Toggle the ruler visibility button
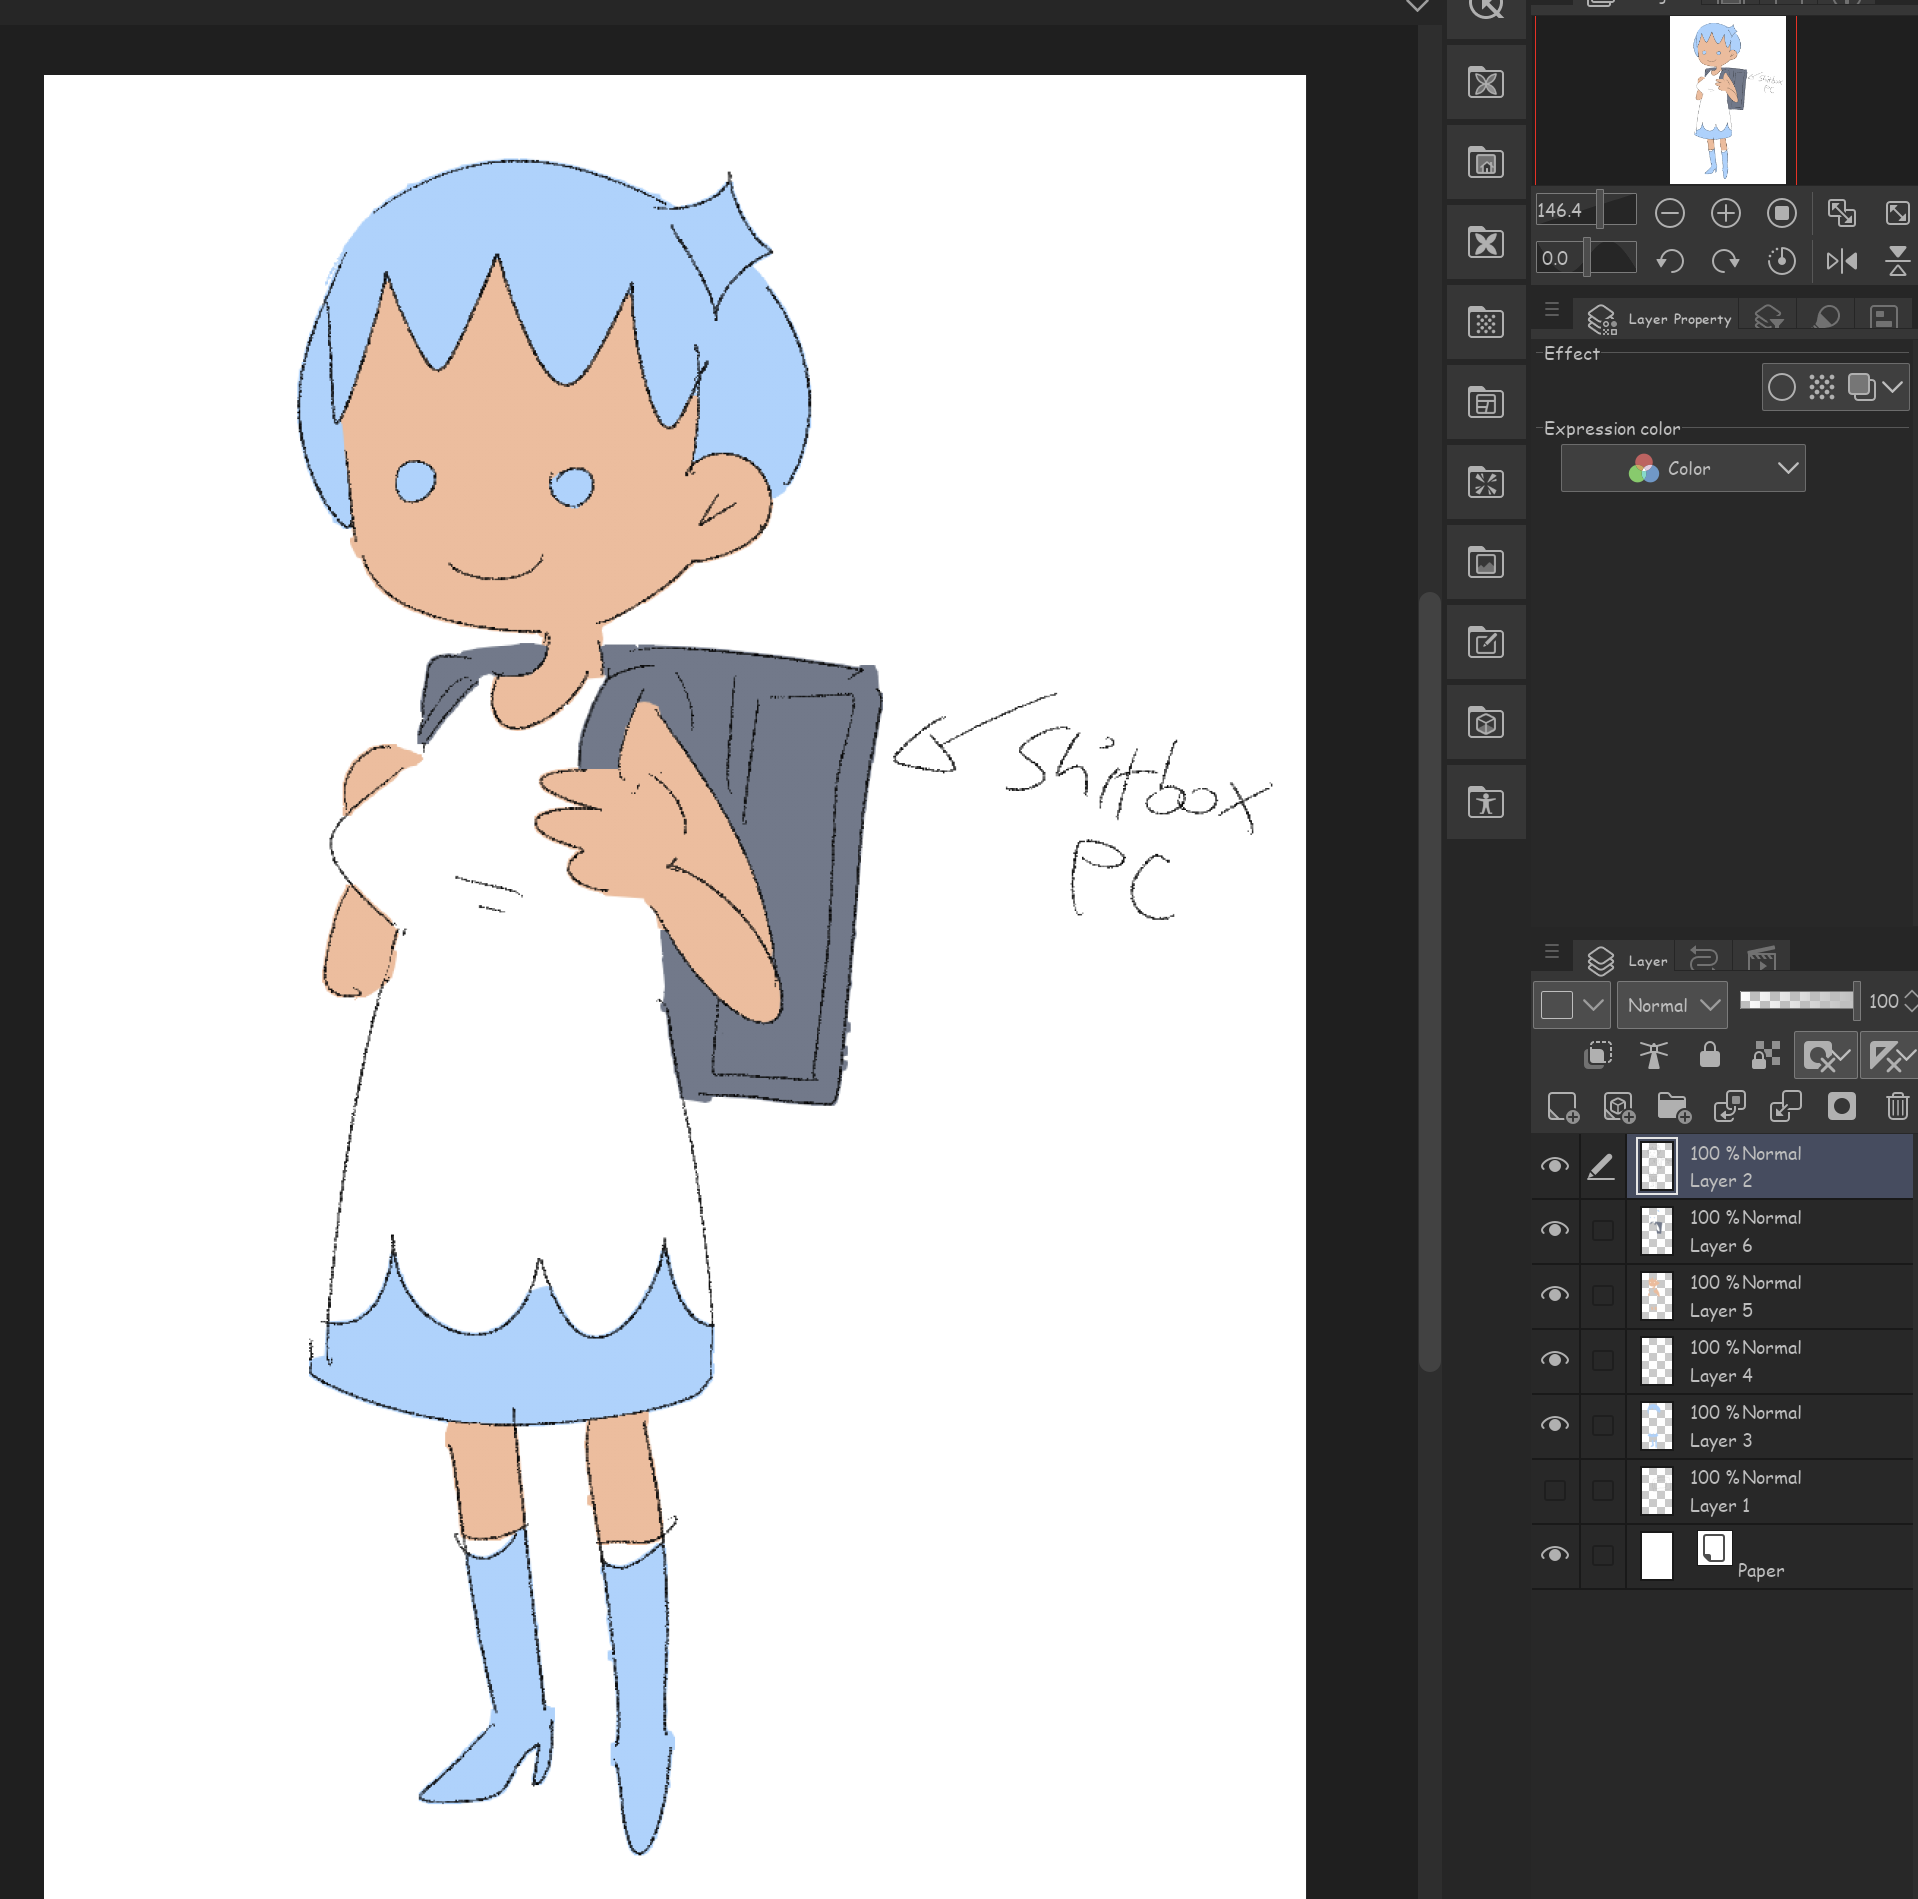The height and width of the screenshot is (1899, 1918). 1889,1056
